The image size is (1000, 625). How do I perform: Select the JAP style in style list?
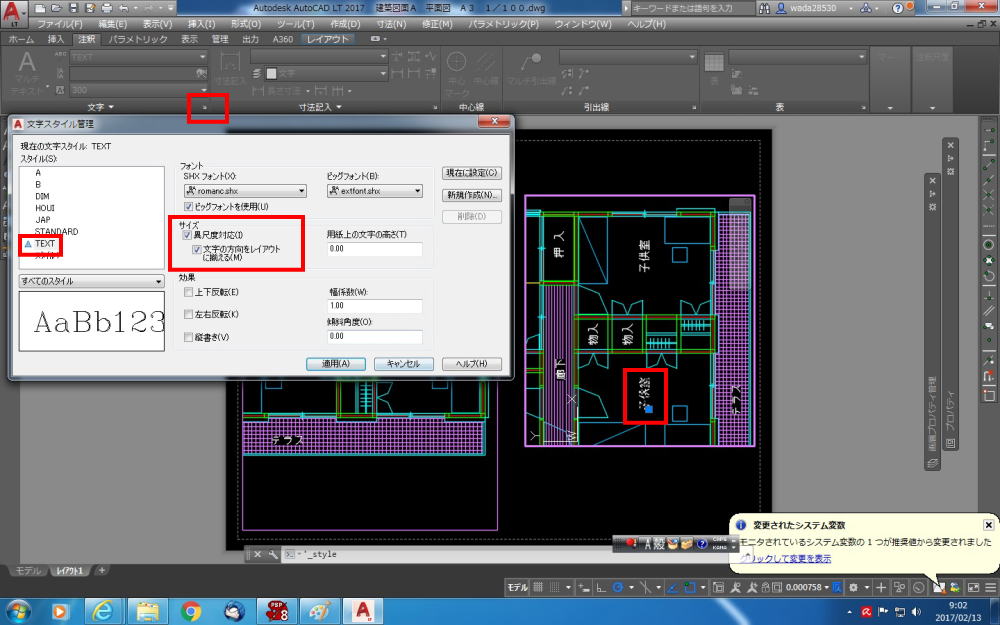[x=43, y=219]
